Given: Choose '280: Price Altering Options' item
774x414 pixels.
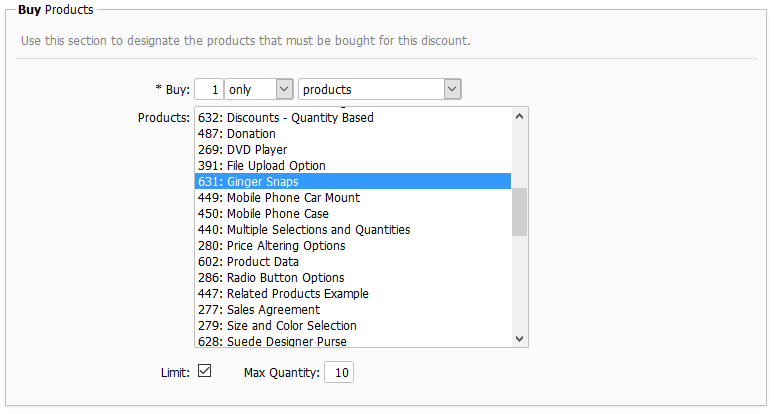Looking at the screenshot, I should click(x=272, y=246).
